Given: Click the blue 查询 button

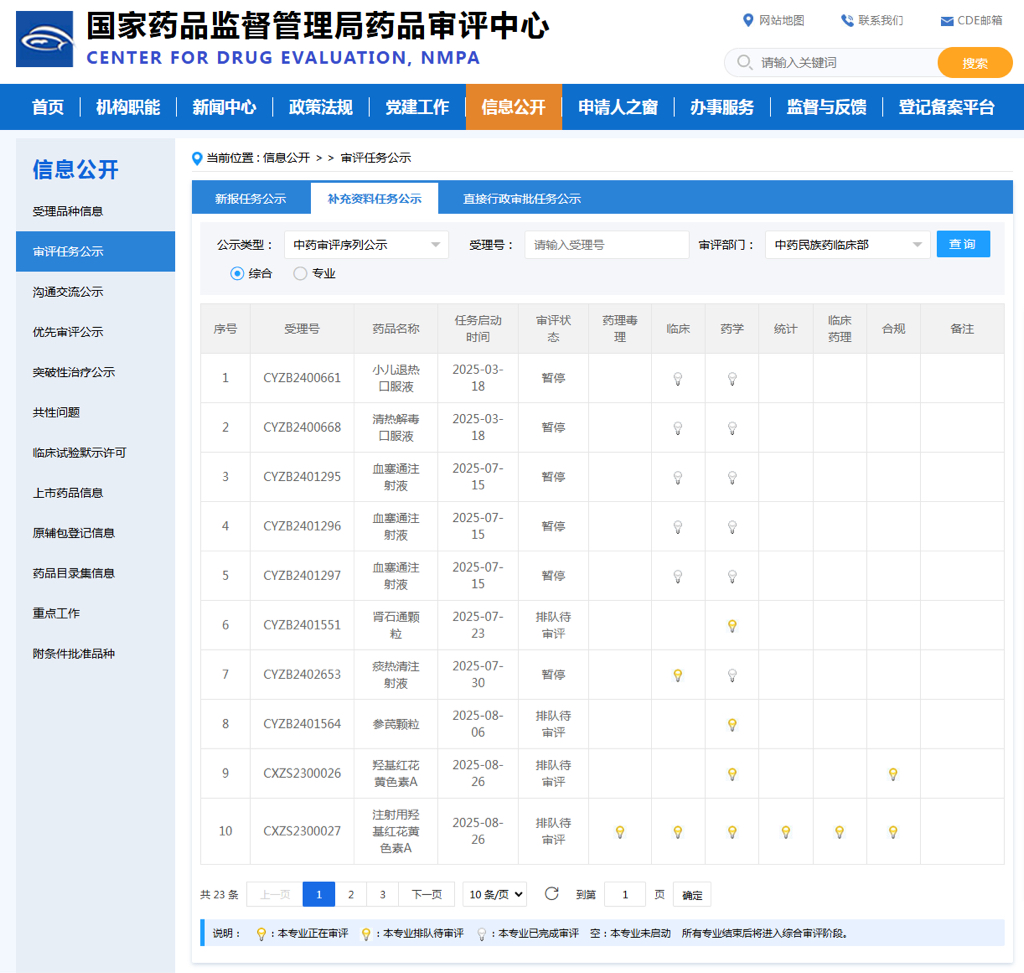Looking at the screenshot, I should pyautogui.click(x=962, y=244).
